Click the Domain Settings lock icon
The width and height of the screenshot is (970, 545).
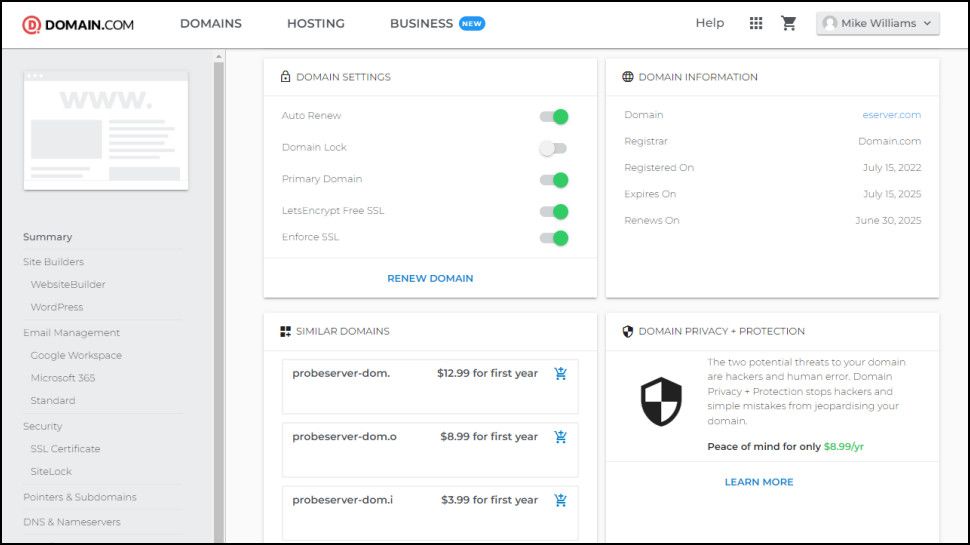click(x=285, y=77)
